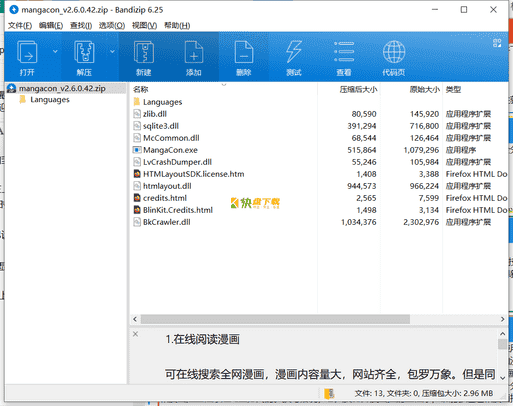Click the archive icon in the status bar
Screen dimensions: 513x406
click(329, 393)
